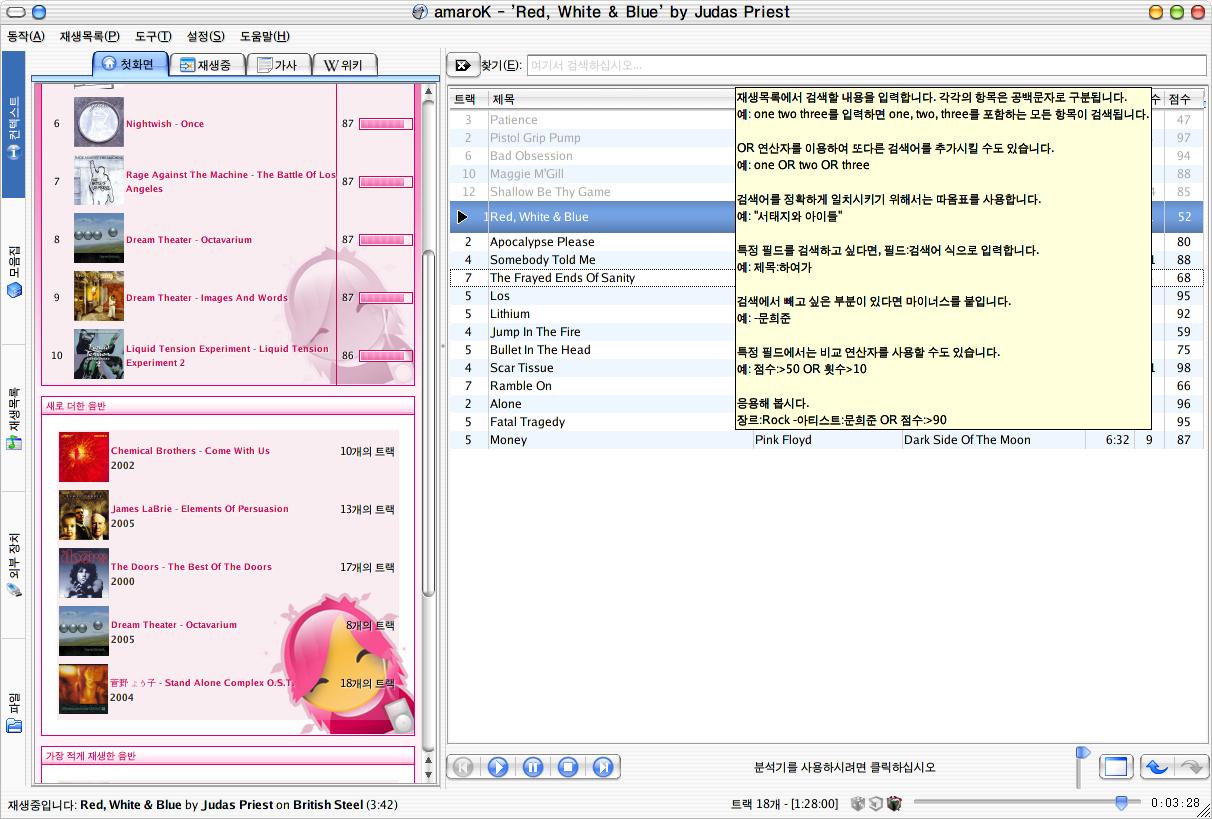Screen dimensions: 1212x819
Task: Click the vertical volume slider handle
Action: [x=1081, y=752]
